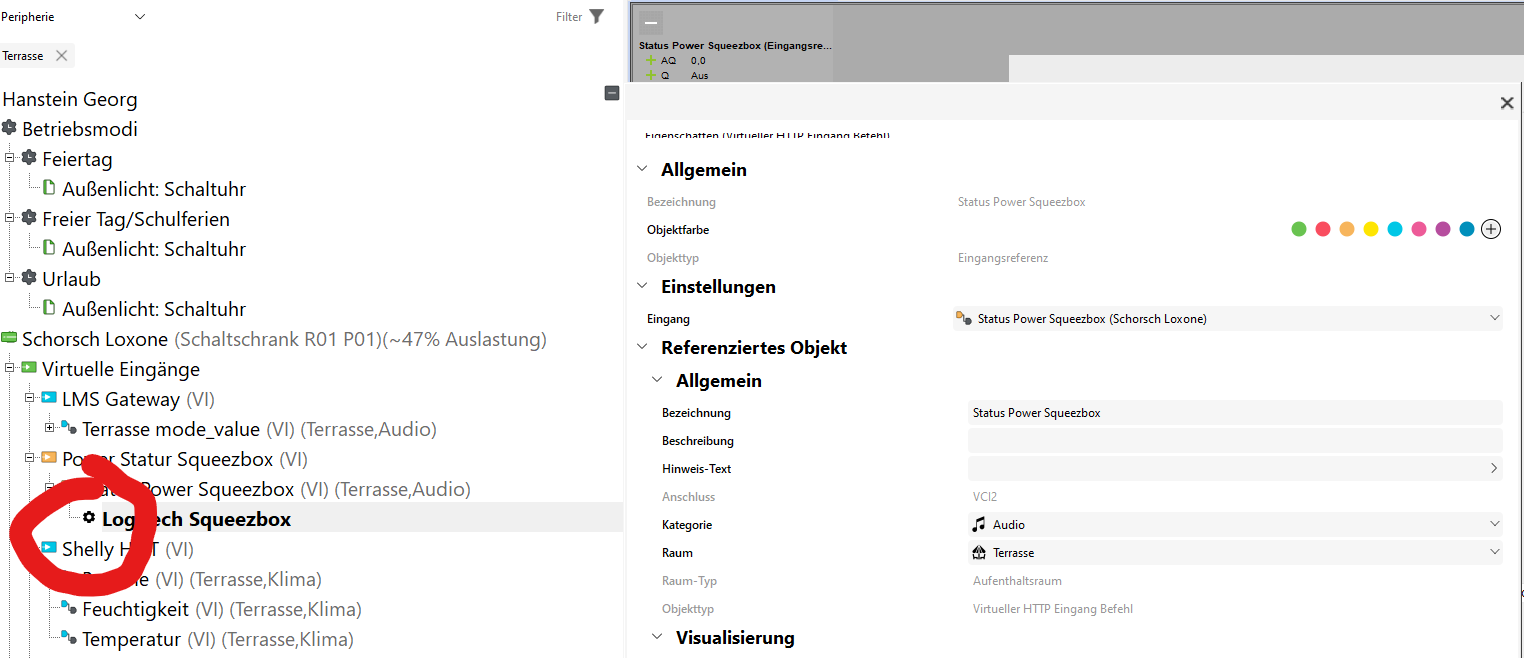Click the Betriebsmodi gear icon
This screenshot has height=658, width=1524.
[10, 129]
